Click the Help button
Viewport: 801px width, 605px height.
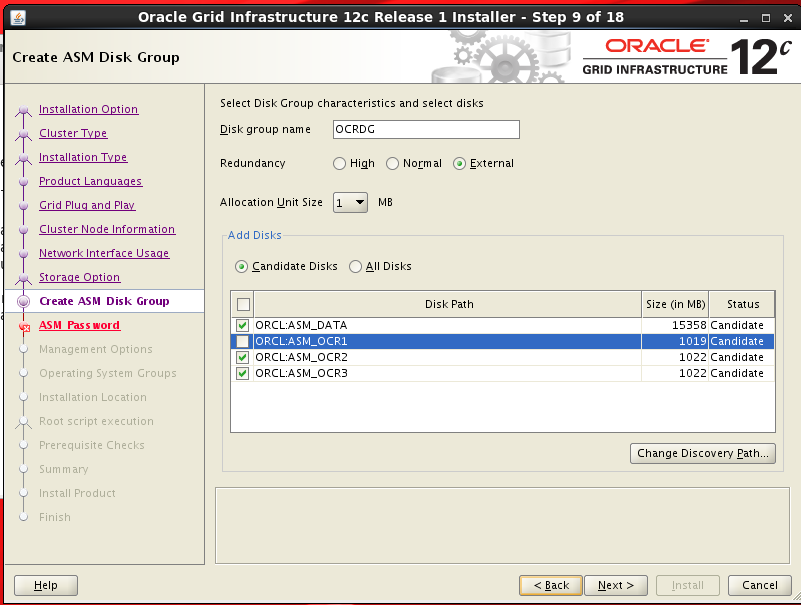(x=46, y=586)
